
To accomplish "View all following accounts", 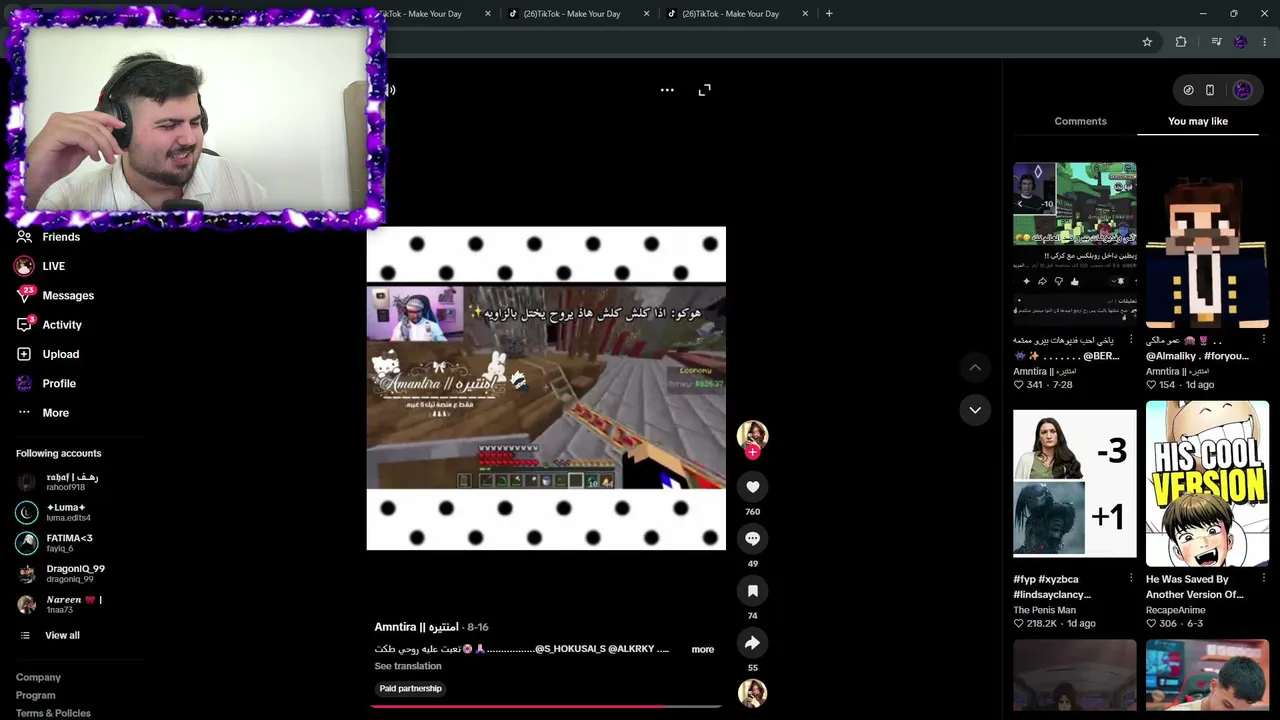I will [49, 636].
